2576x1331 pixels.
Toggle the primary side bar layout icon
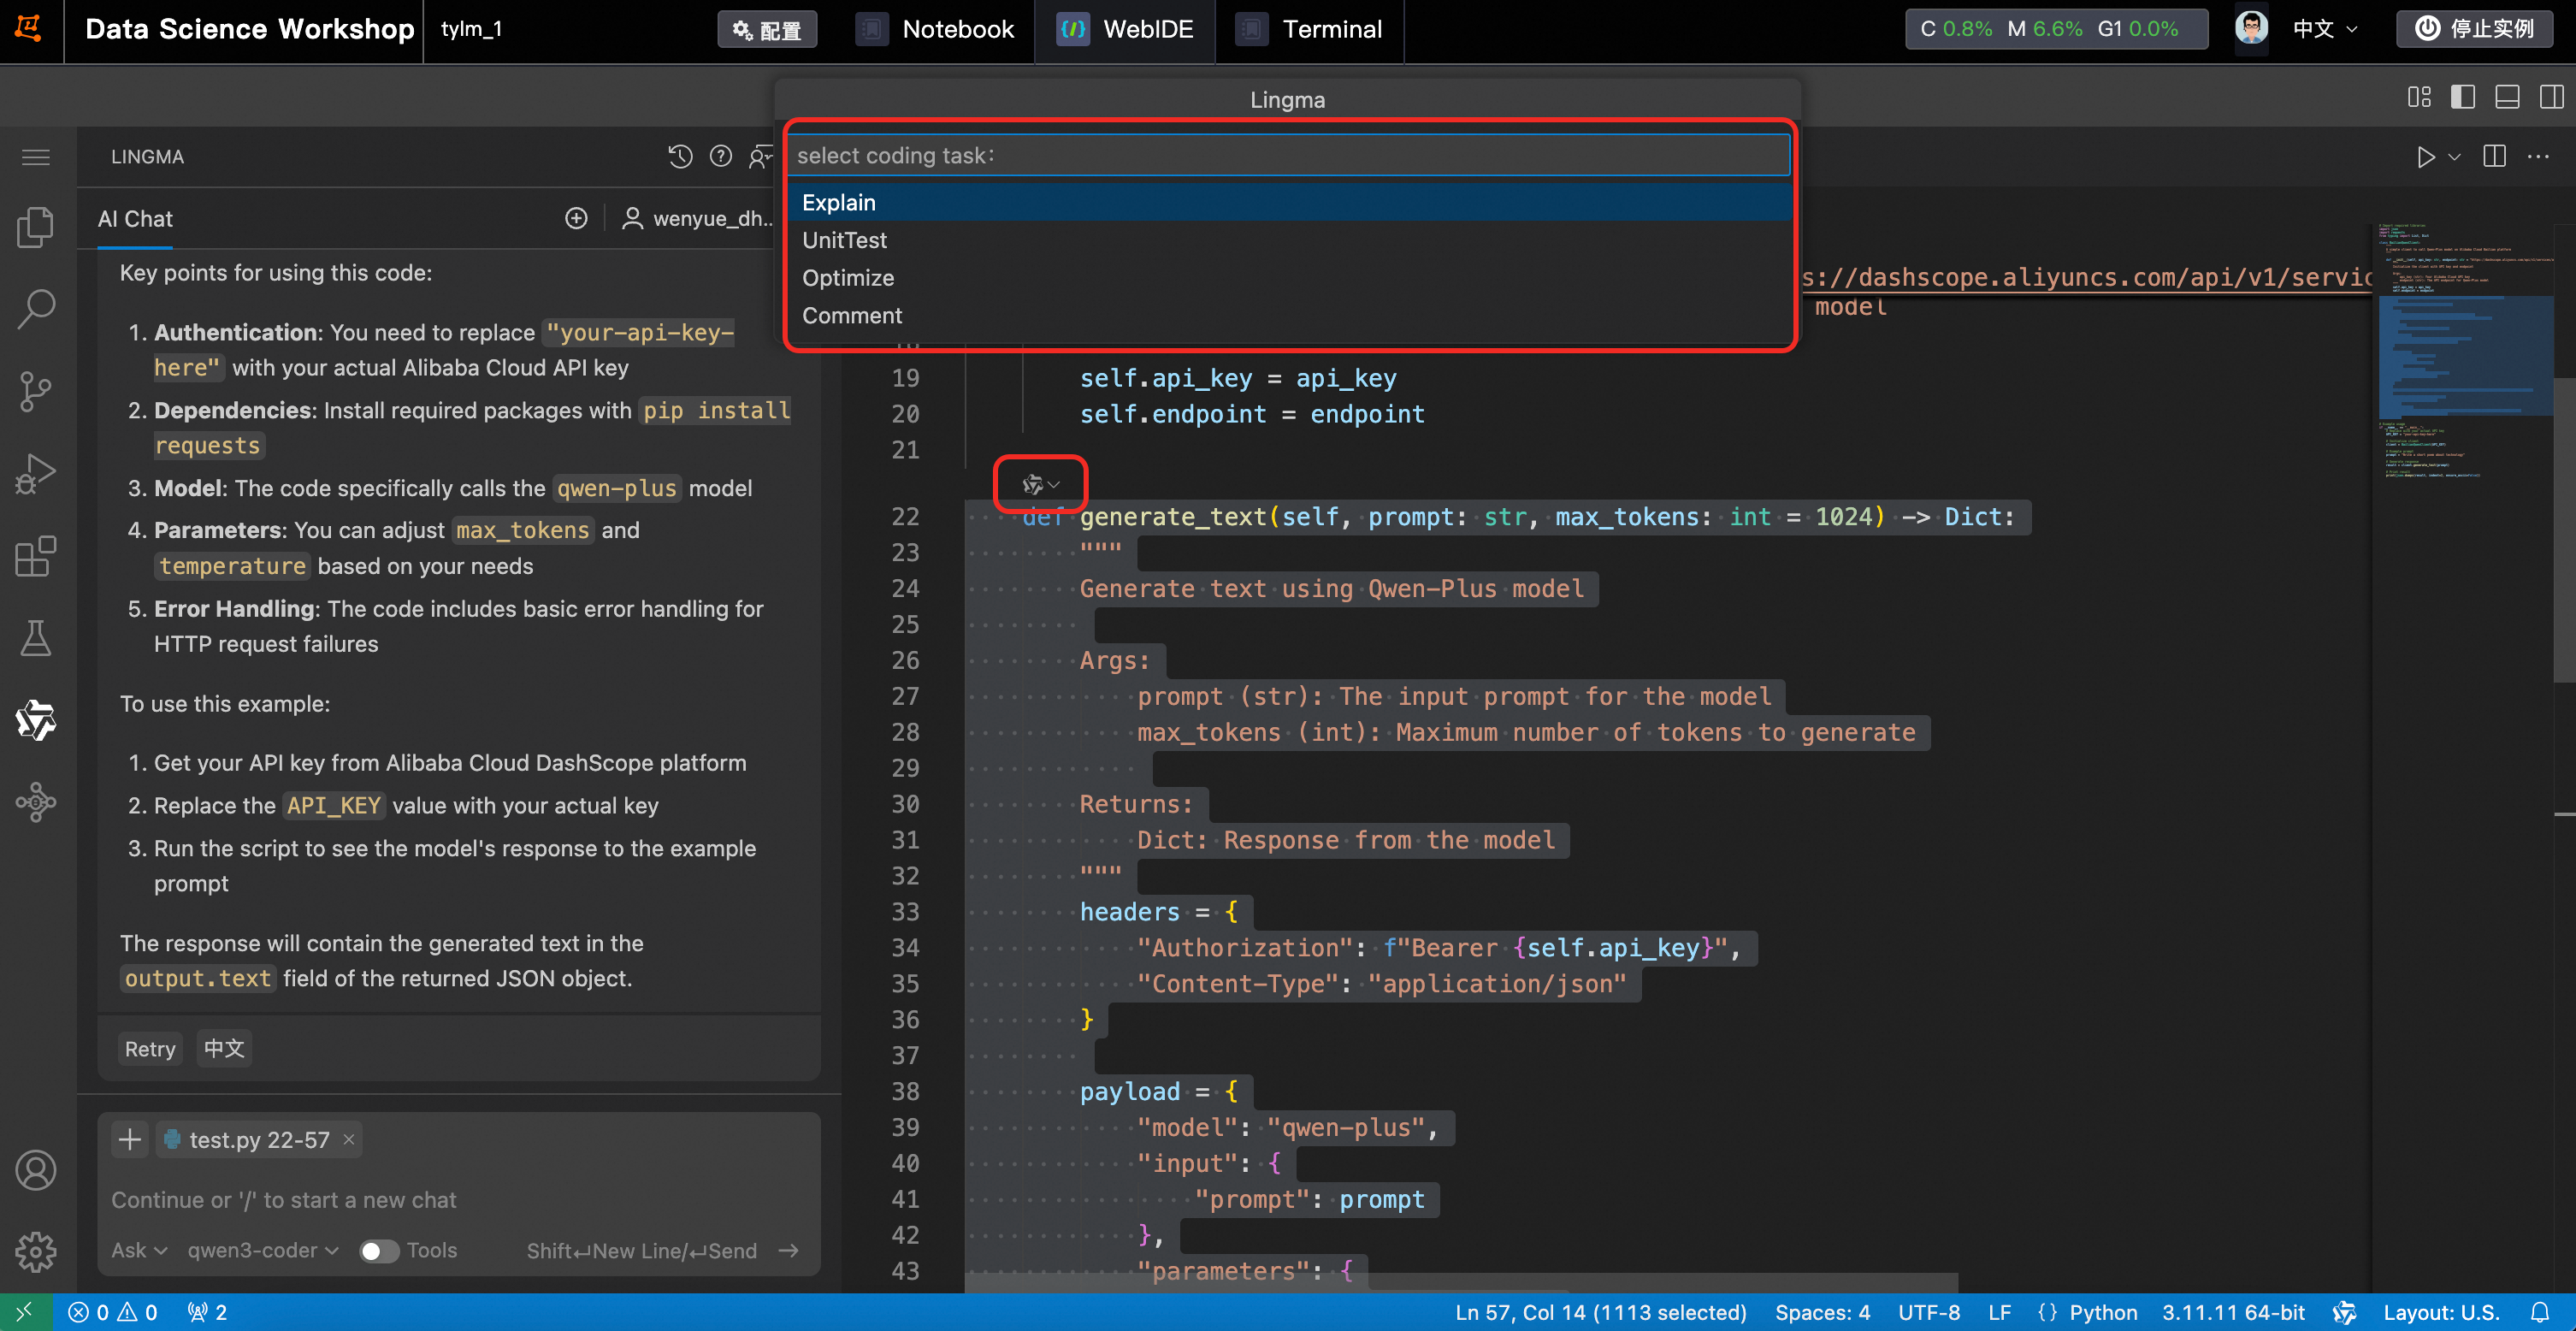coord(2462,97)
